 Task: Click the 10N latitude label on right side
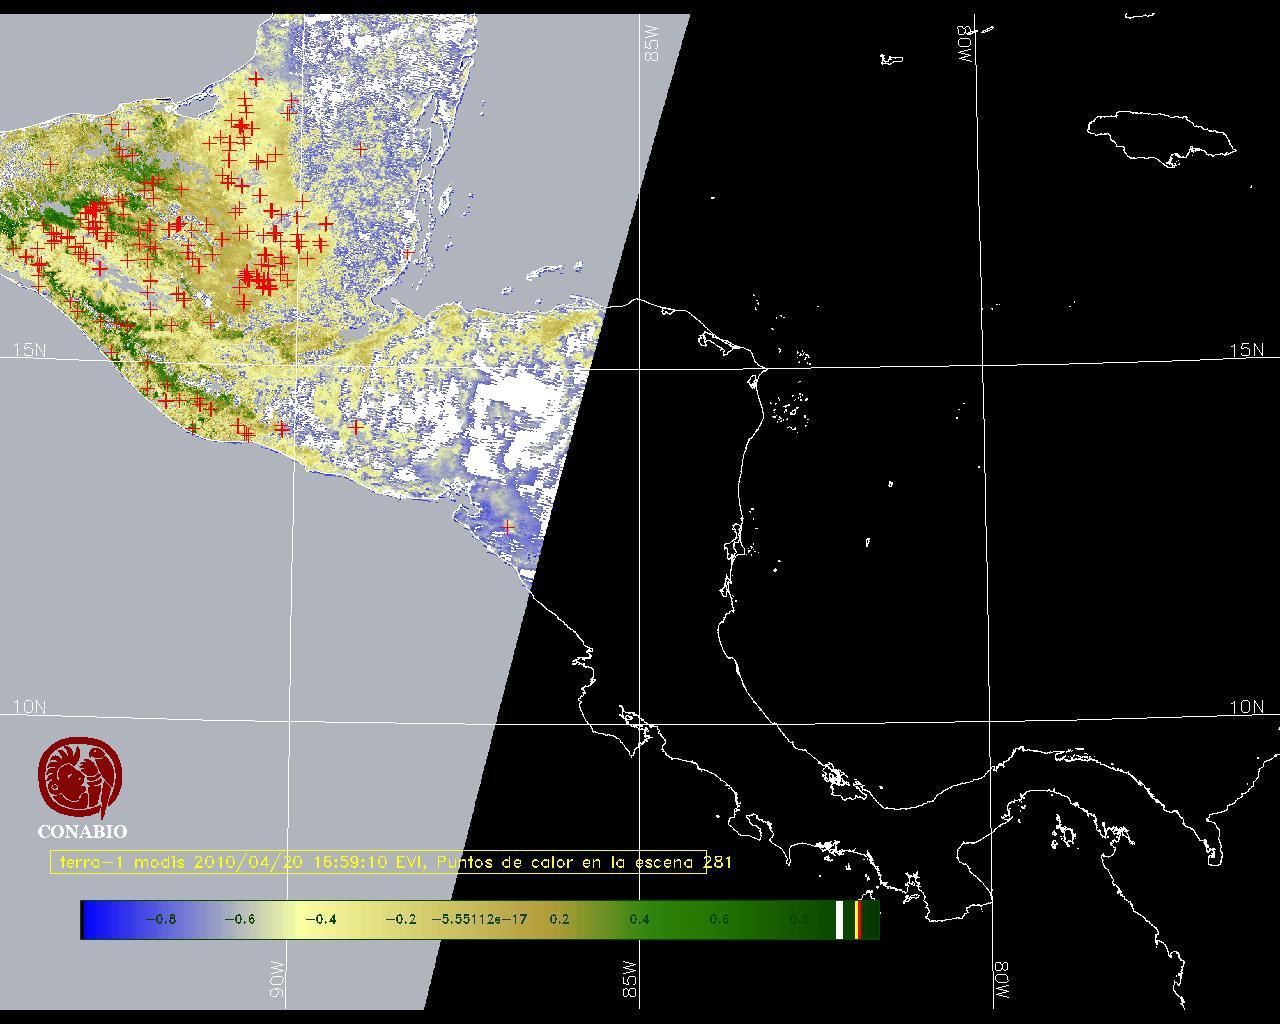pyautogui.click(x=1246, y=707)
